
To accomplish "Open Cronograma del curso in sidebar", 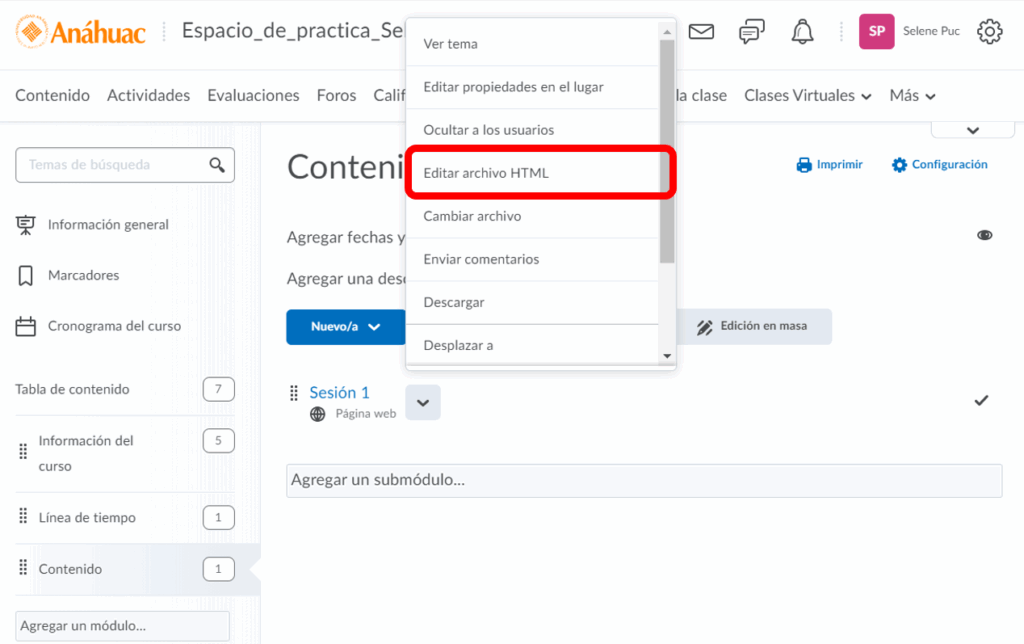I will [x=114, y=326].
